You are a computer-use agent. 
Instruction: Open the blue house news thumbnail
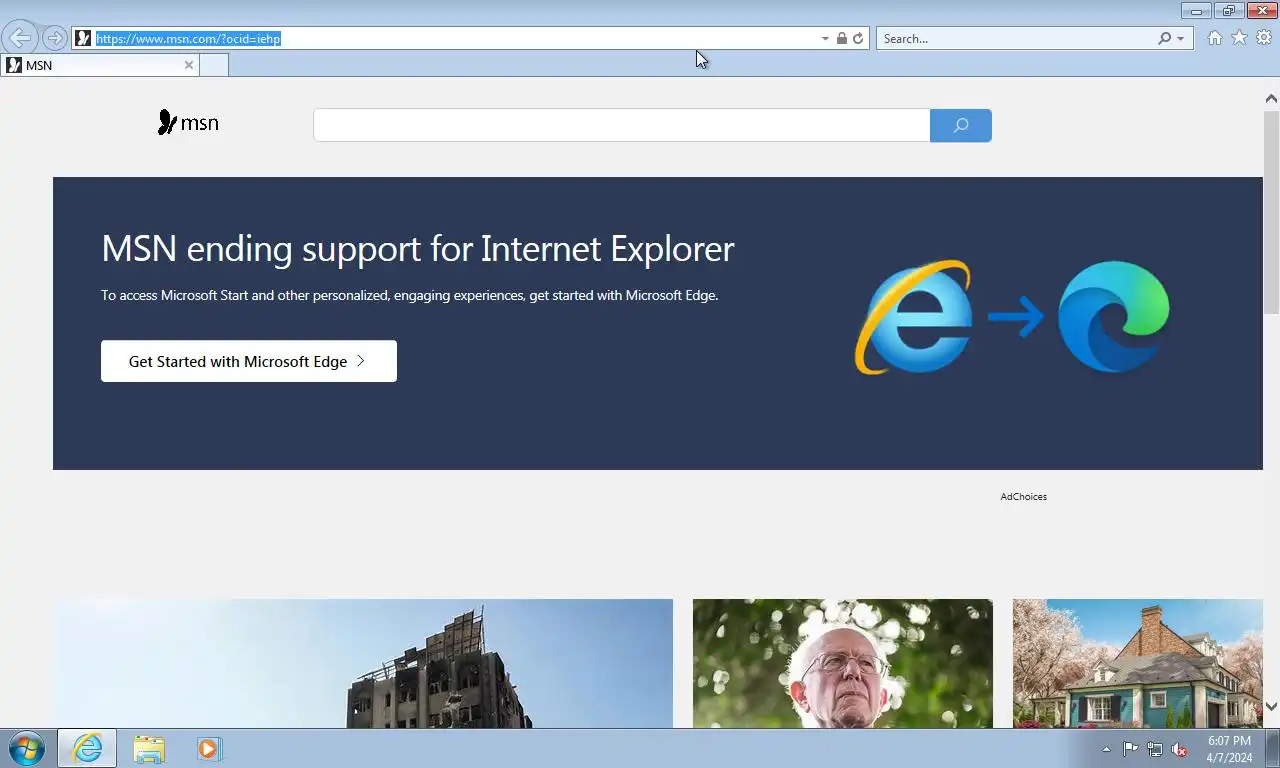1138,663
